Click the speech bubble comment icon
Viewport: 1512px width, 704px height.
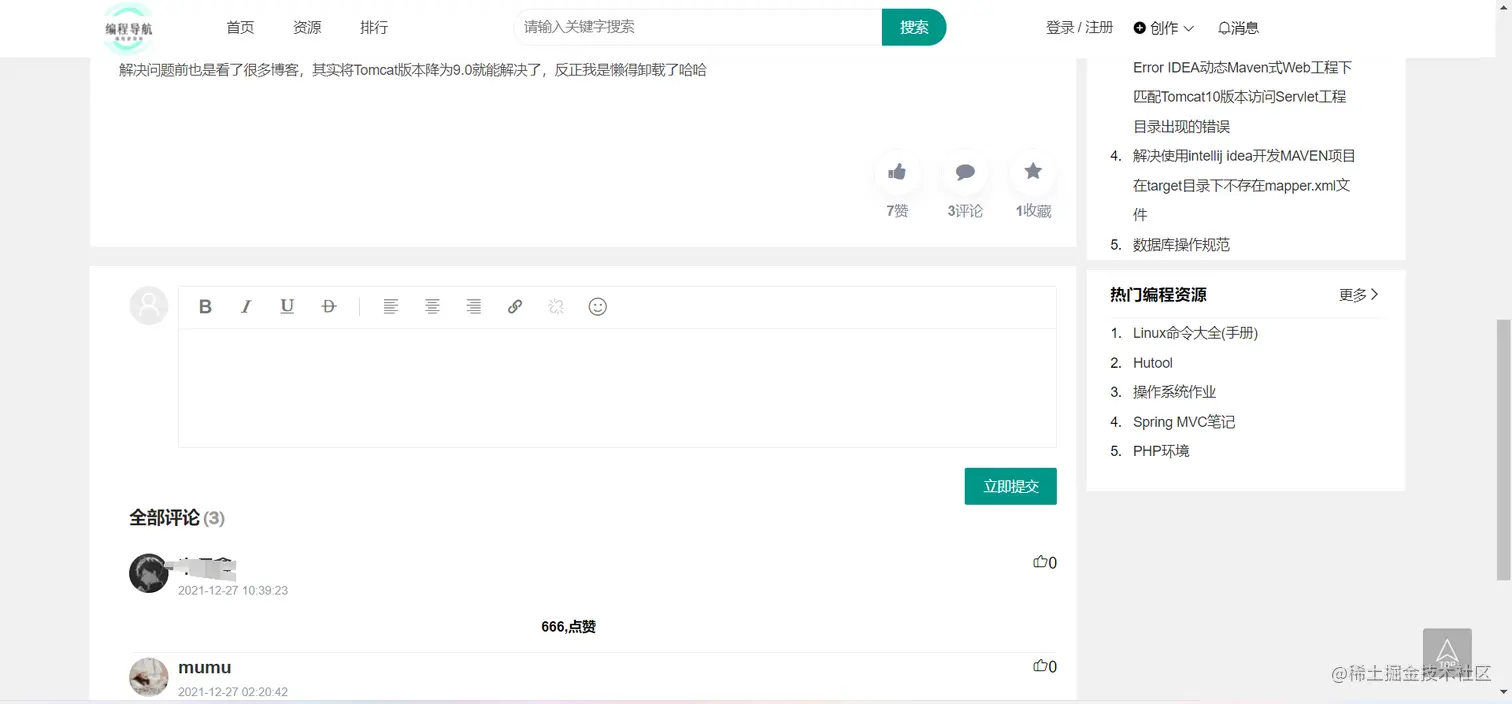pyautogui.click(x=965, y=172)
